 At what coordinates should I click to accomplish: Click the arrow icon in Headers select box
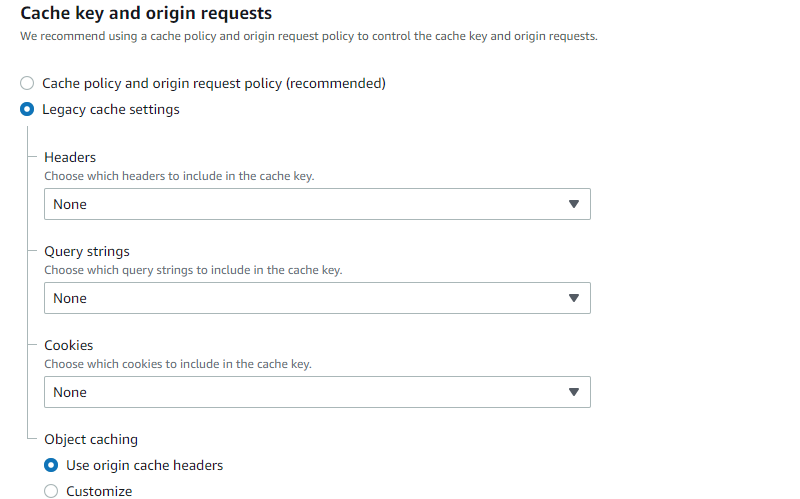click(573, 204)
